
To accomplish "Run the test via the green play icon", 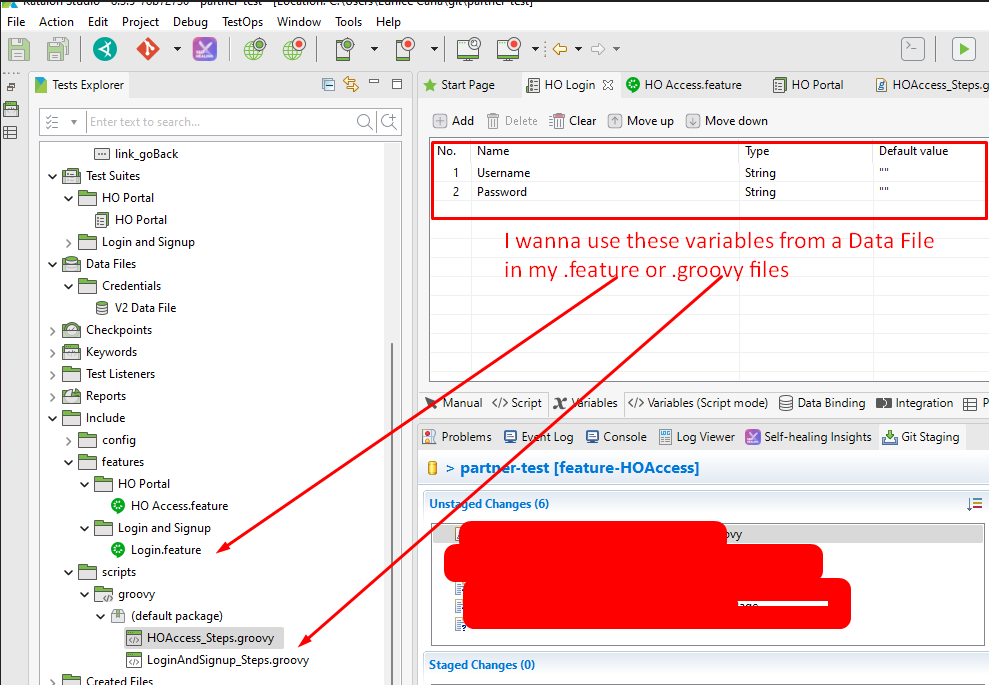I will [962, 48].
